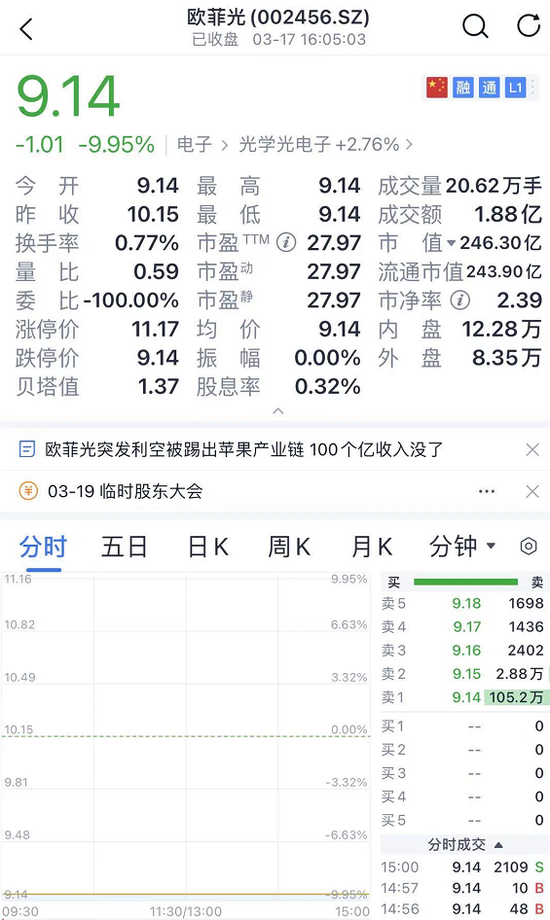Tap the 10.15 previous close dashed line

tap(185, 736)
